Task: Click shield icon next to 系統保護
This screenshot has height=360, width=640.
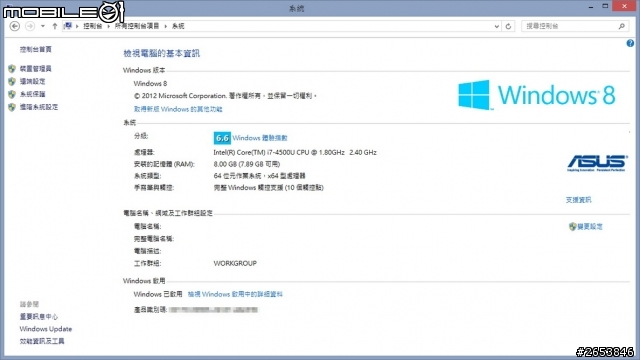Action: point(12,94)
